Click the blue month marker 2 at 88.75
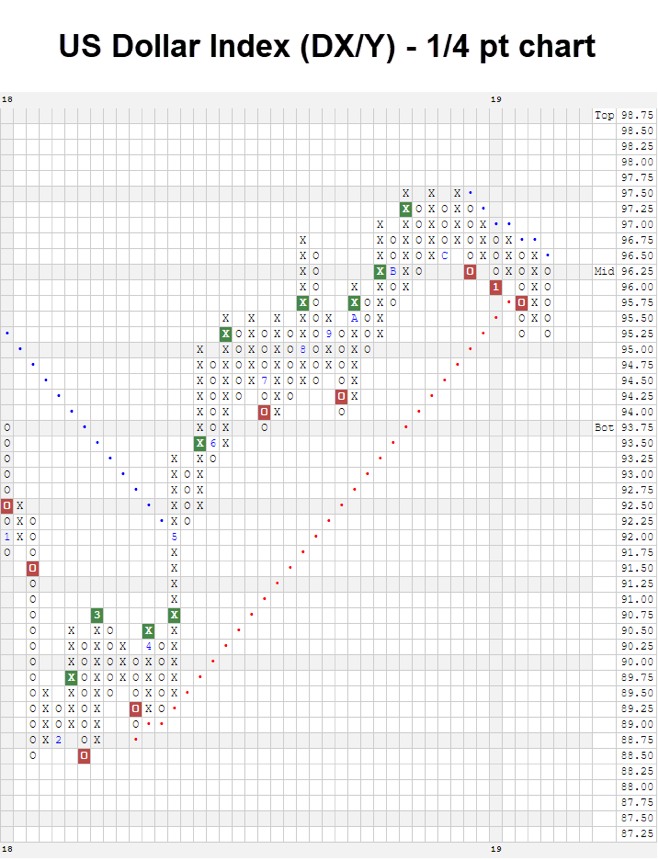The image size is (658, 860). pos(59,740)
